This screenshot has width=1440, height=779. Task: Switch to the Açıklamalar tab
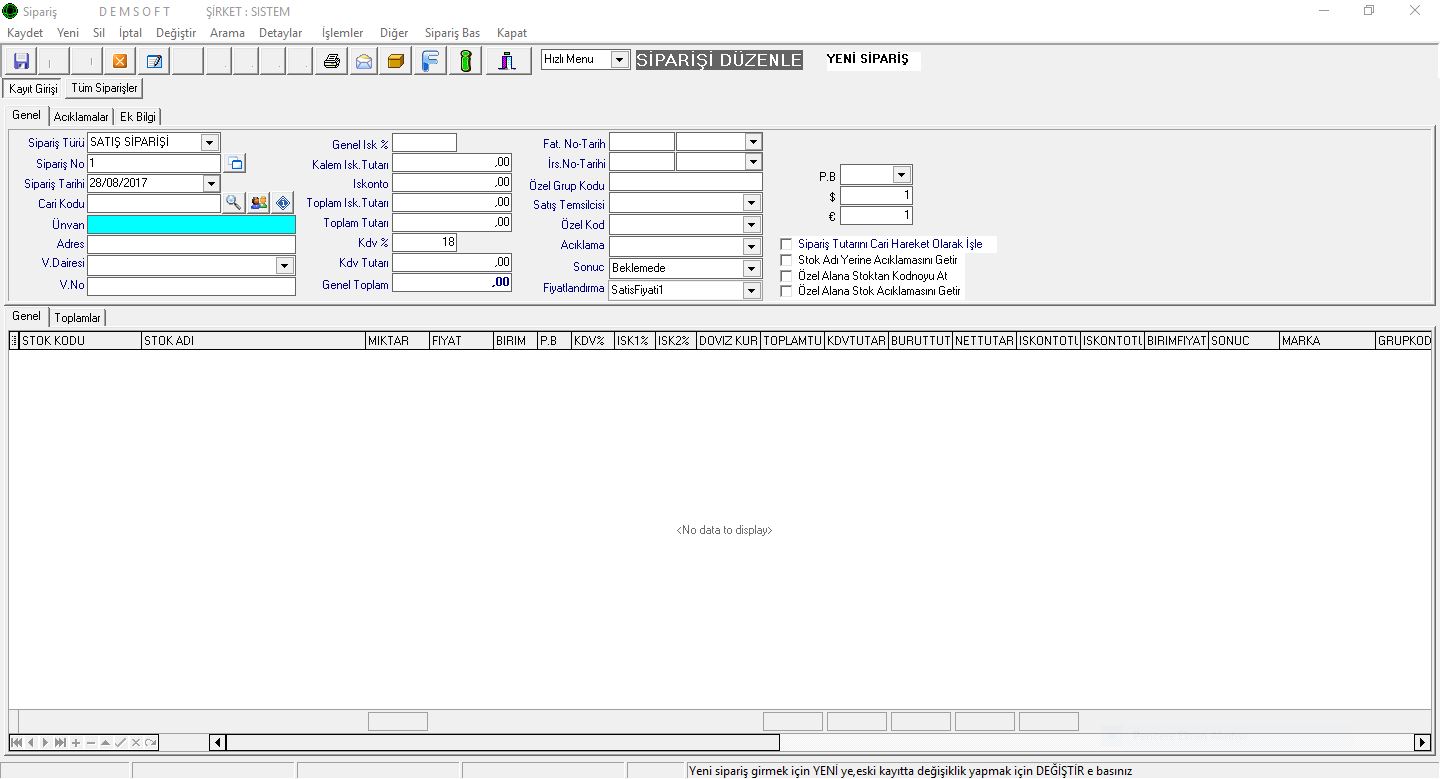[81, 117]
